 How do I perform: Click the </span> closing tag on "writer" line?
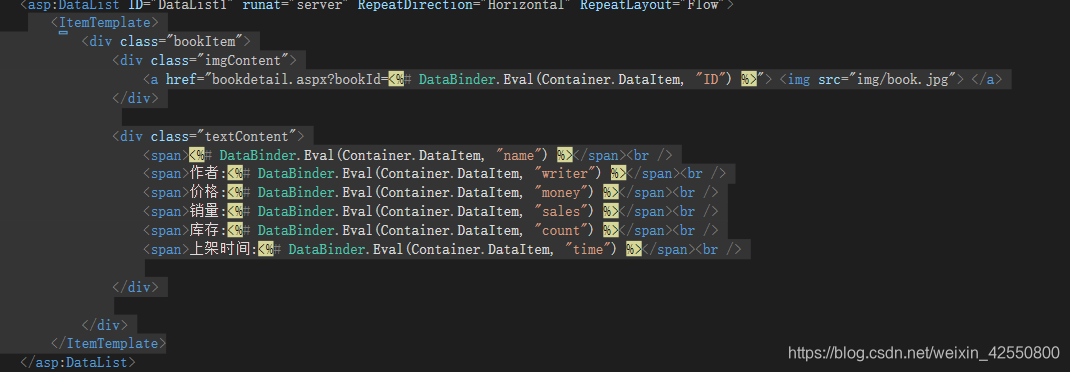coord(653,173)
